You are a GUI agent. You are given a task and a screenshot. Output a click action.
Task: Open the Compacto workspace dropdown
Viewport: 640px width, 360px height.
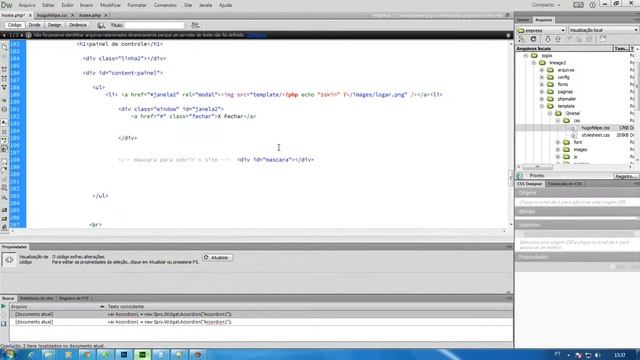pyautogui.click(x=546, y=5)
